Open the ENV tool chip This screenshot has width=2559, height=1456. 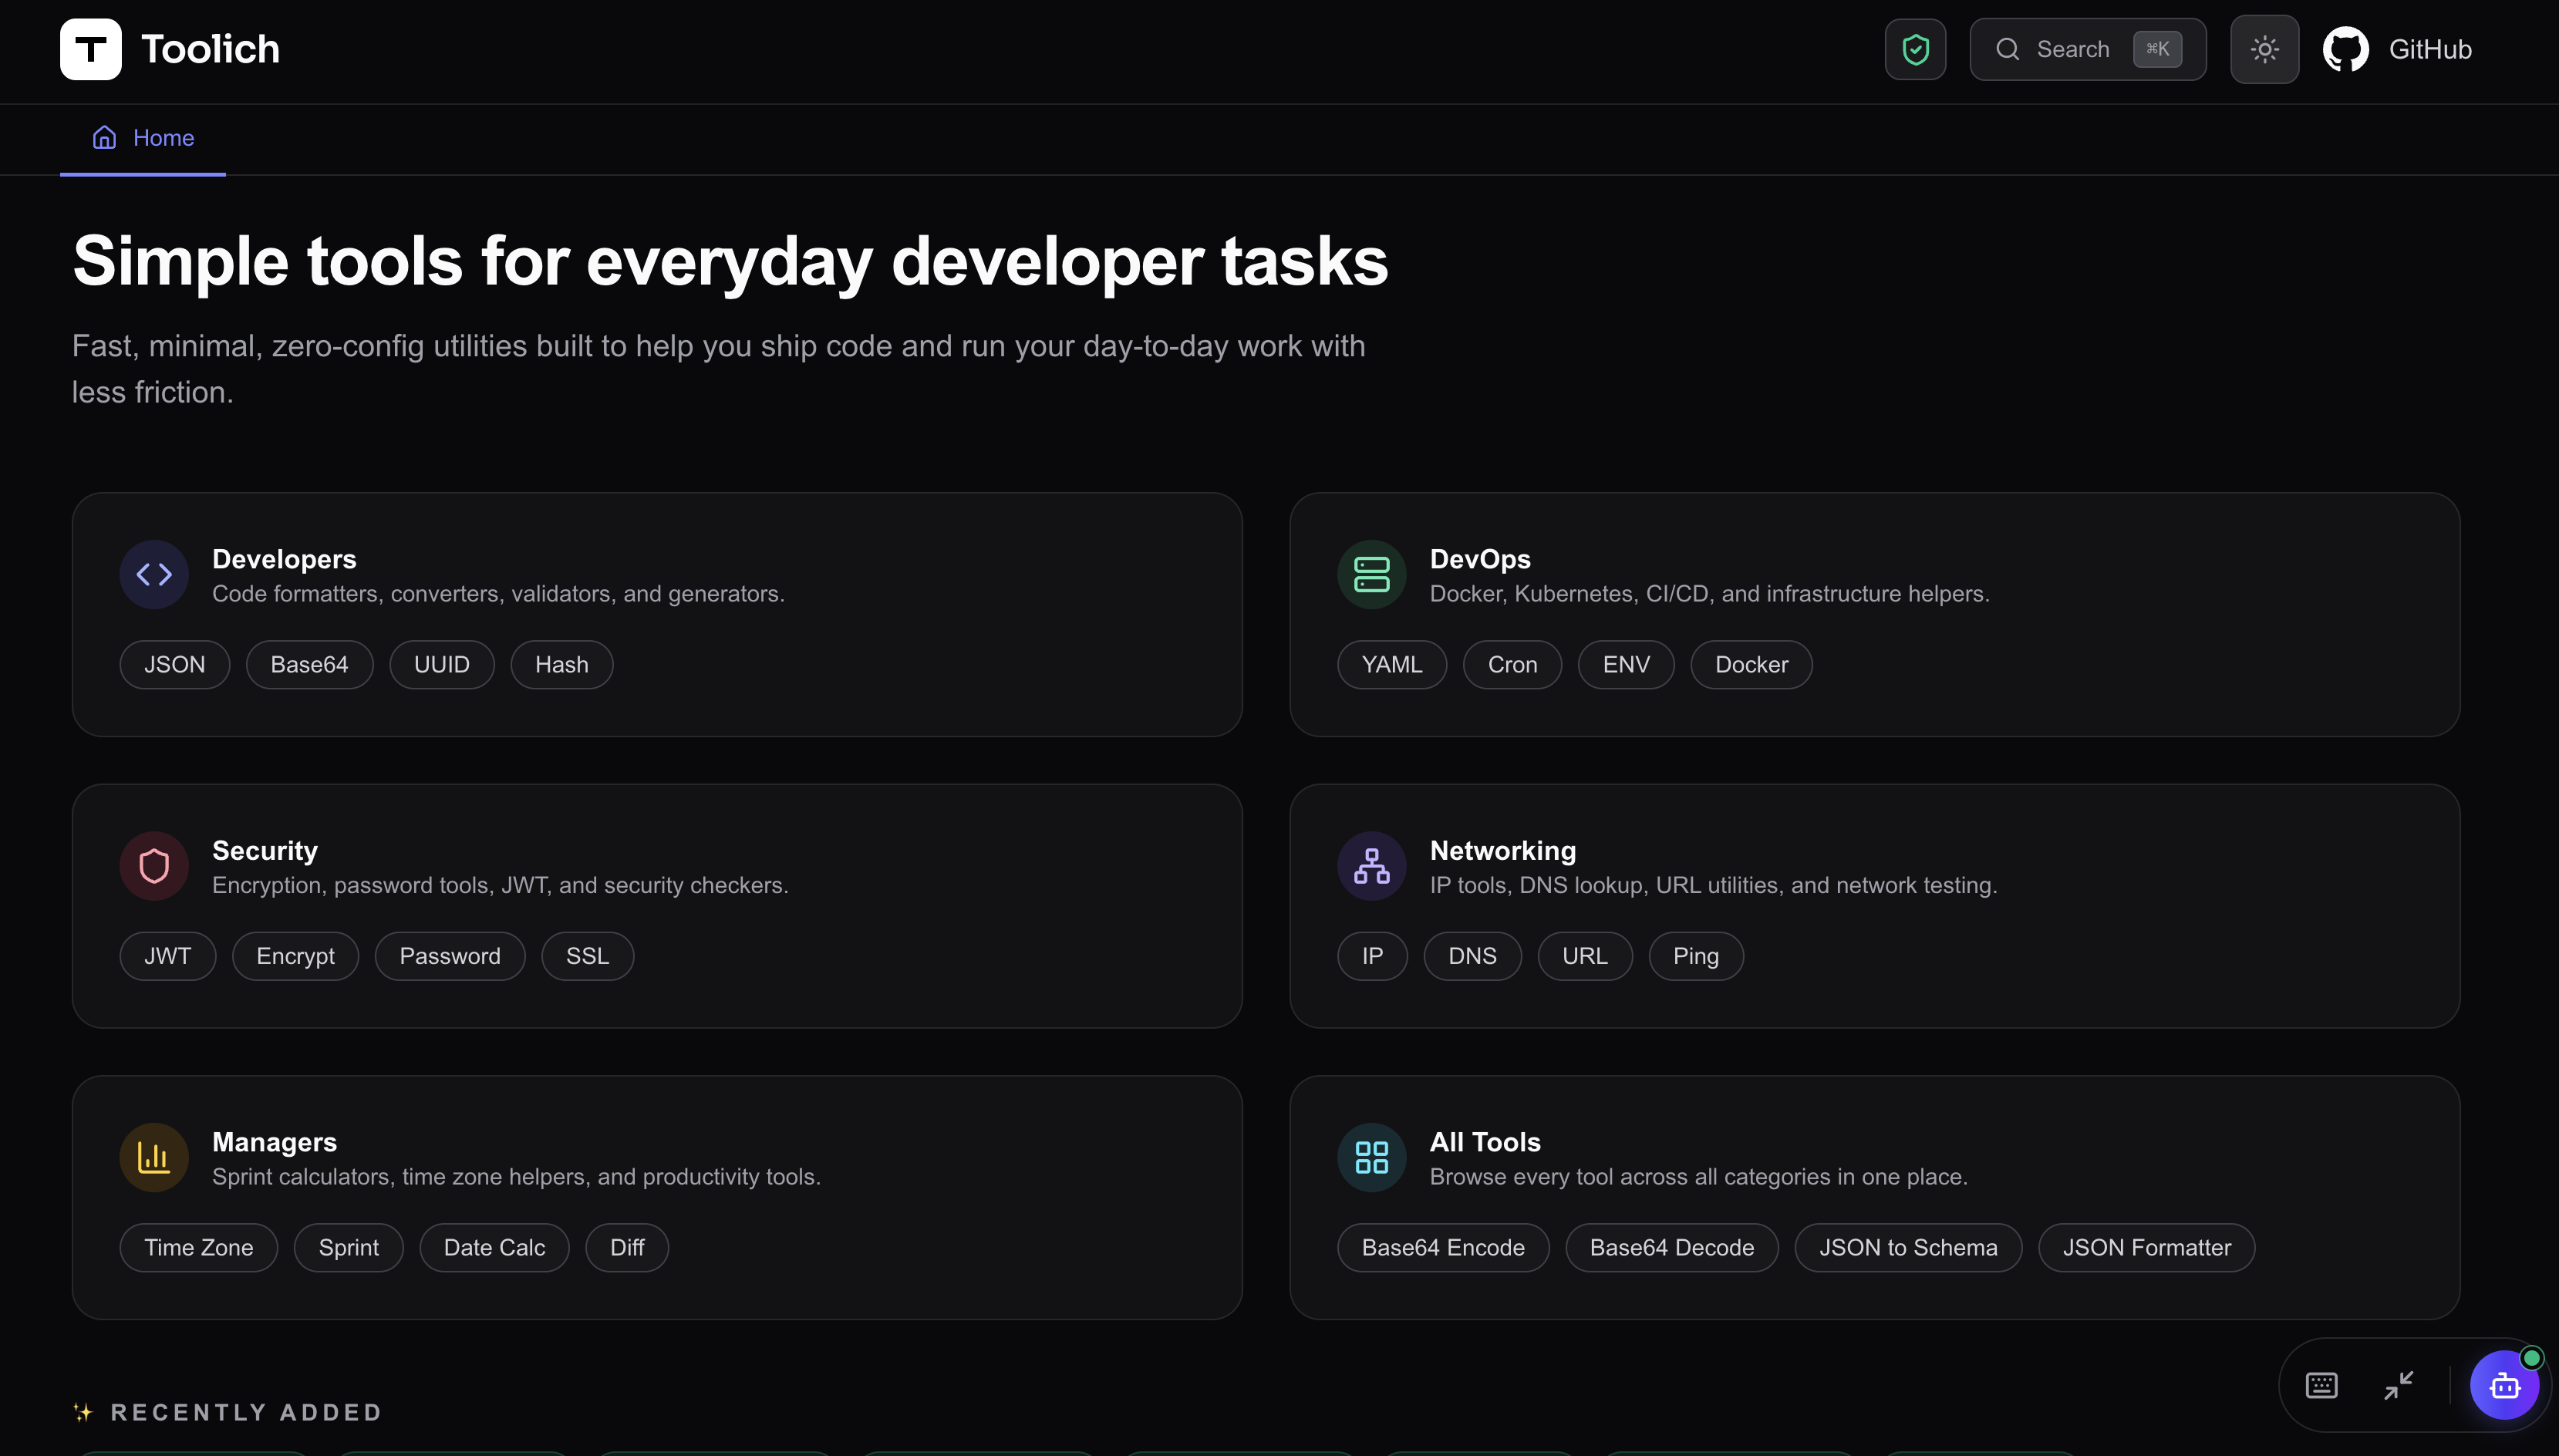tap(1626, 665)
